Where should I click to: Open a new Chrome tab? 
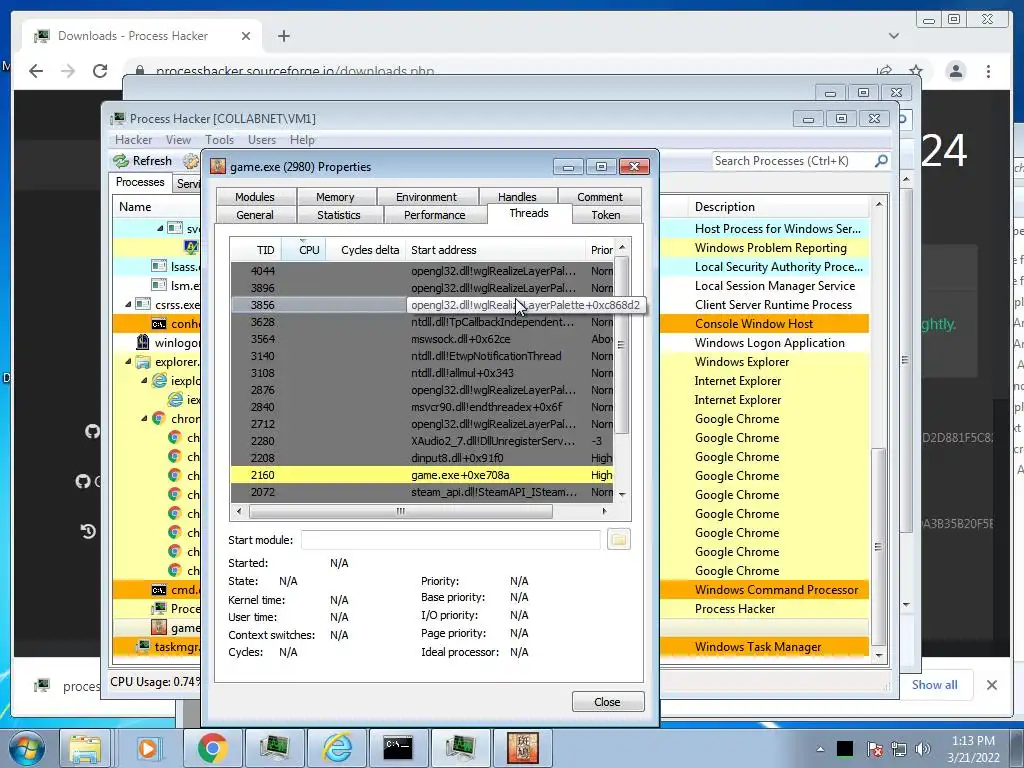[x=283, y=36]
